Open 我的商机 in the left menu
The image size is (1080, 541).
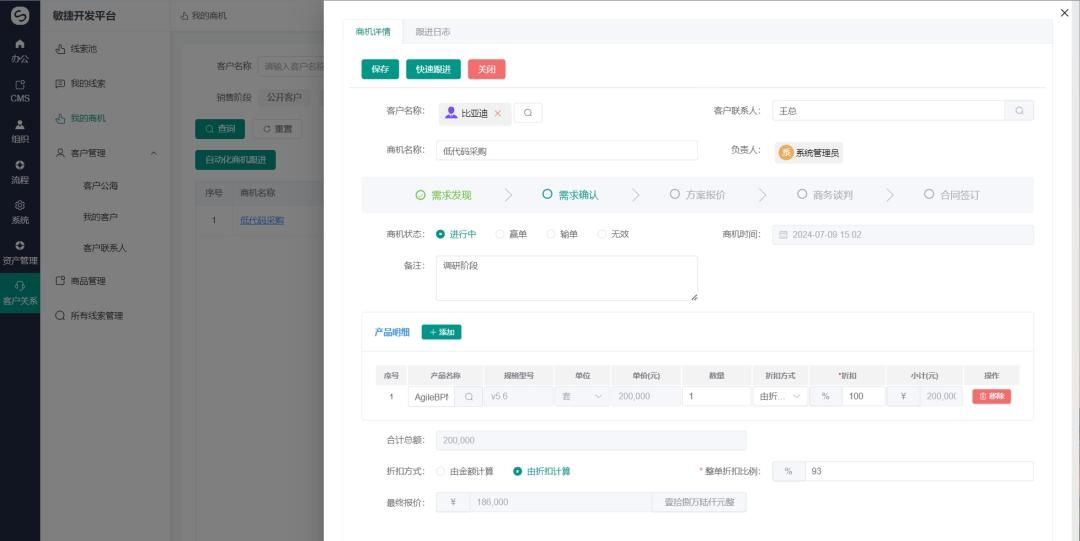point(87,119)
